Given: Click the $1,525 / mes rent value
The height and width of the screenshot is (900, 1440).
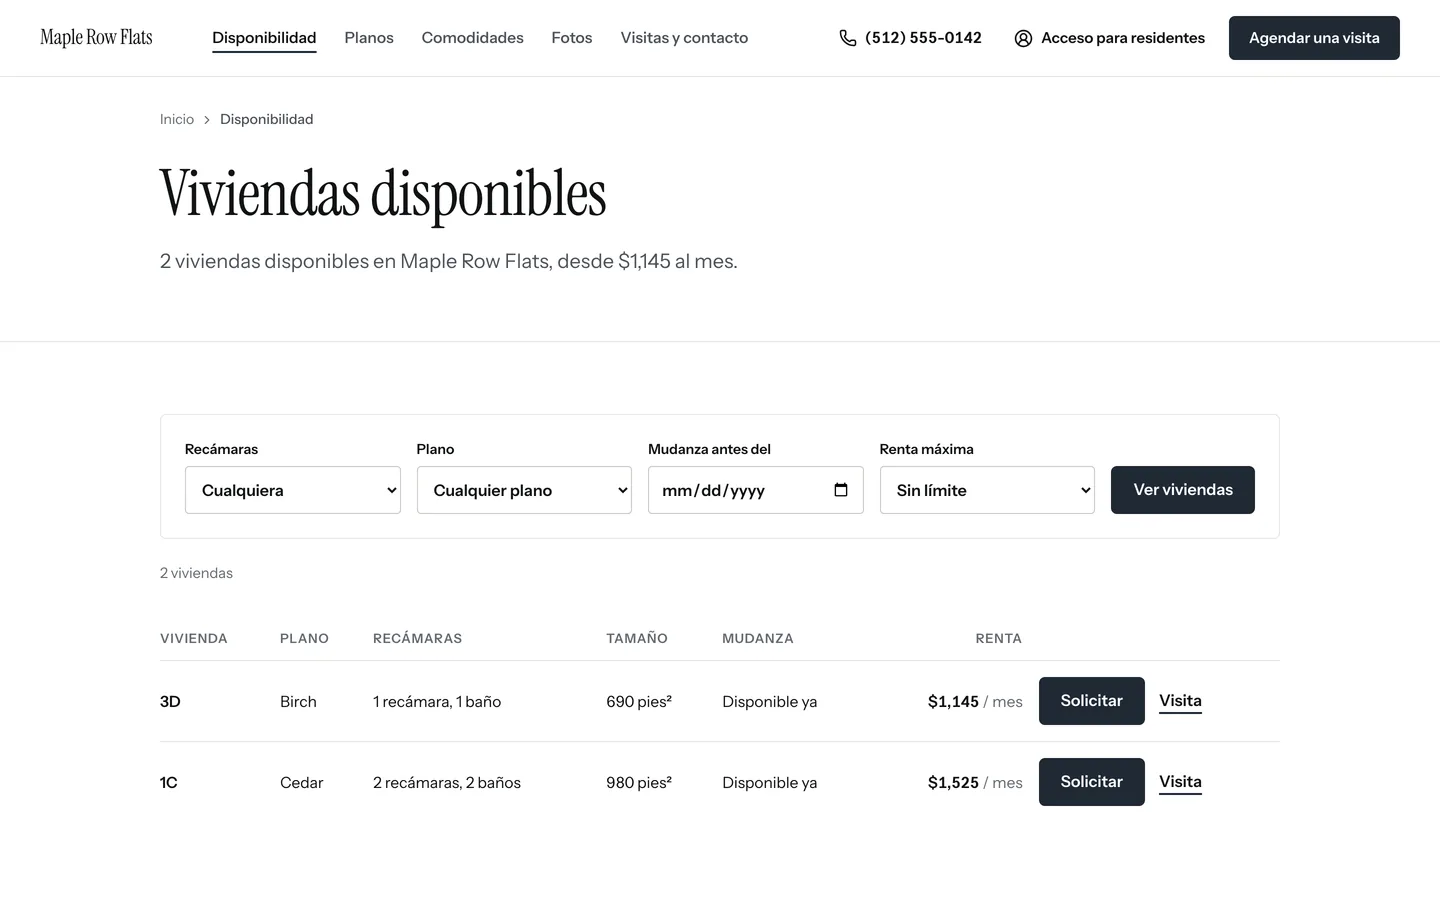Looking at the screenshot, I should [975, 783].
